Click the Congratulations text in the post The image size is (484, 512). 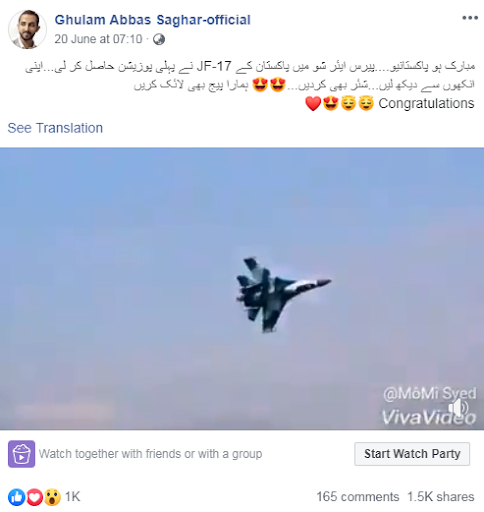coord(426,103)
